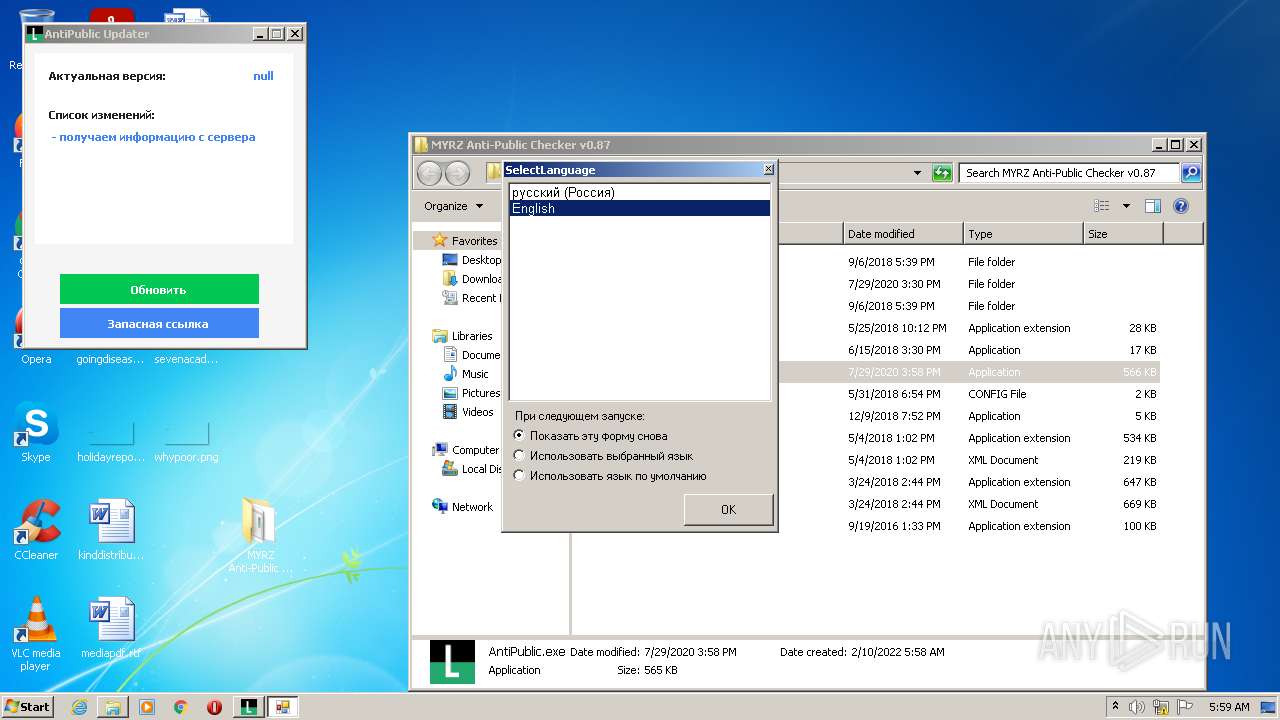Open Chrome from the taskbar
The width and height of the screenshot is (1280, 720).
click(180, 707)
